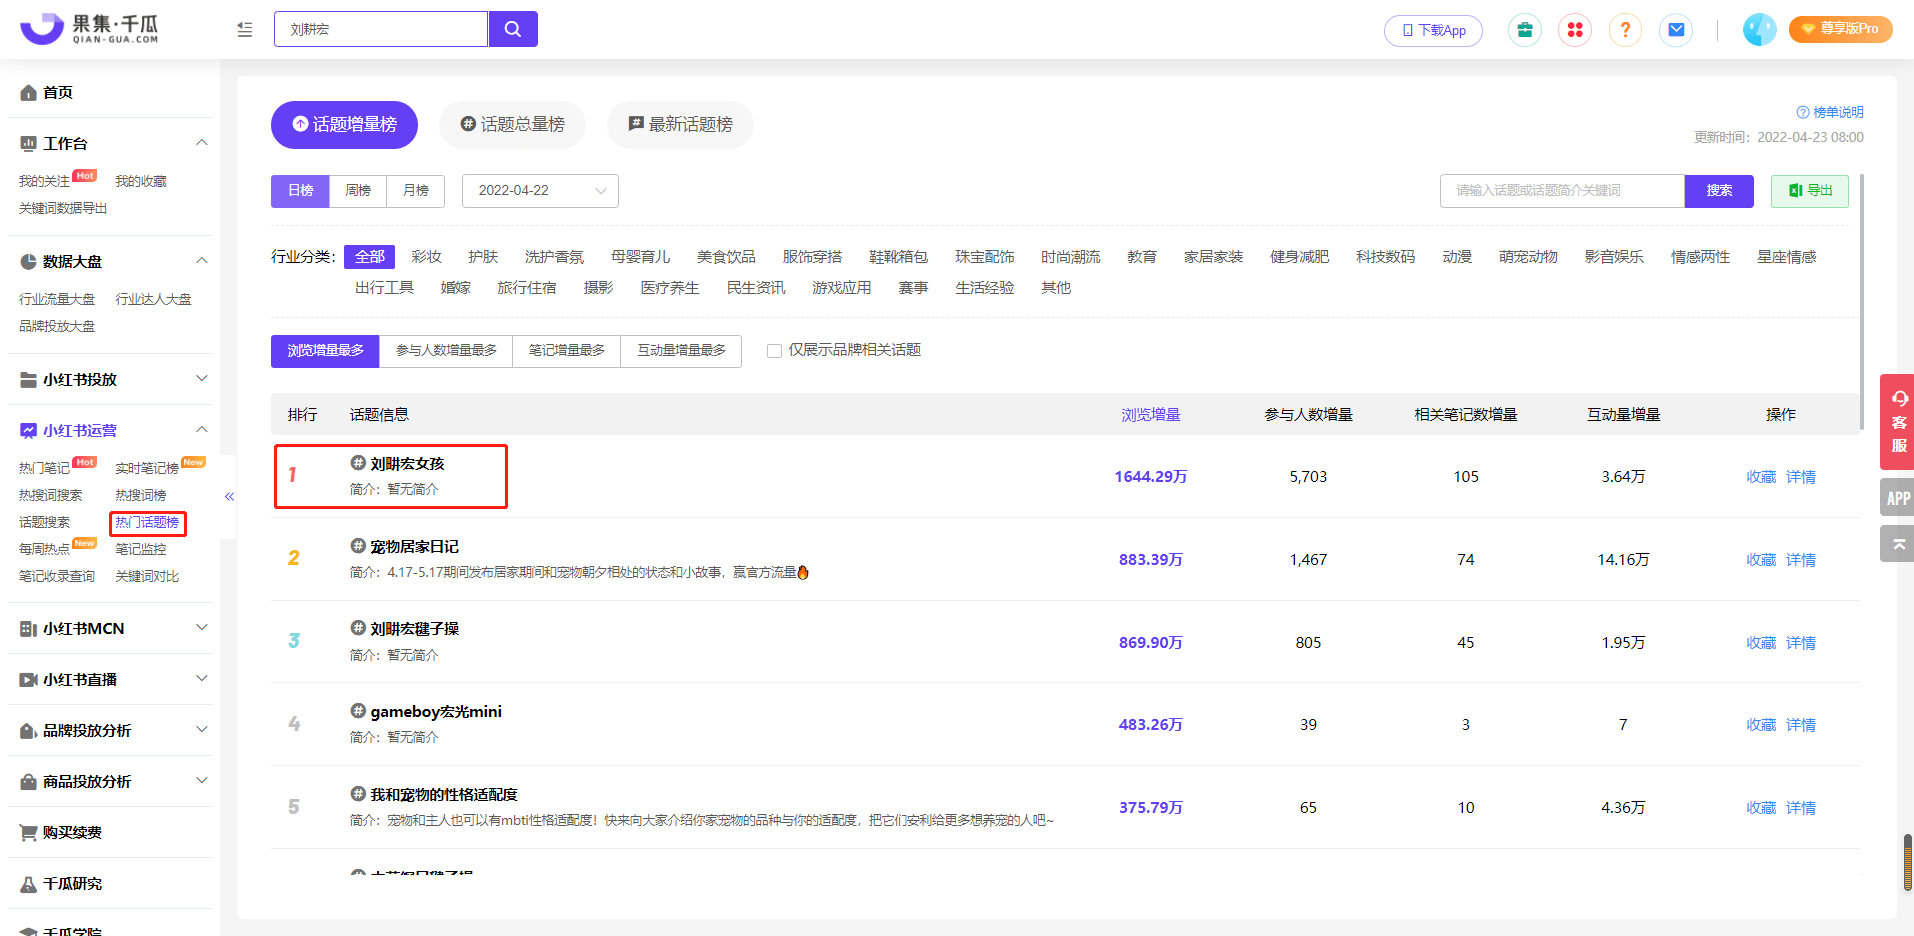The height and width of the screenshot is (936, 1914).
Task: Select 彩妆 industry category
Action: pos(426,257)
